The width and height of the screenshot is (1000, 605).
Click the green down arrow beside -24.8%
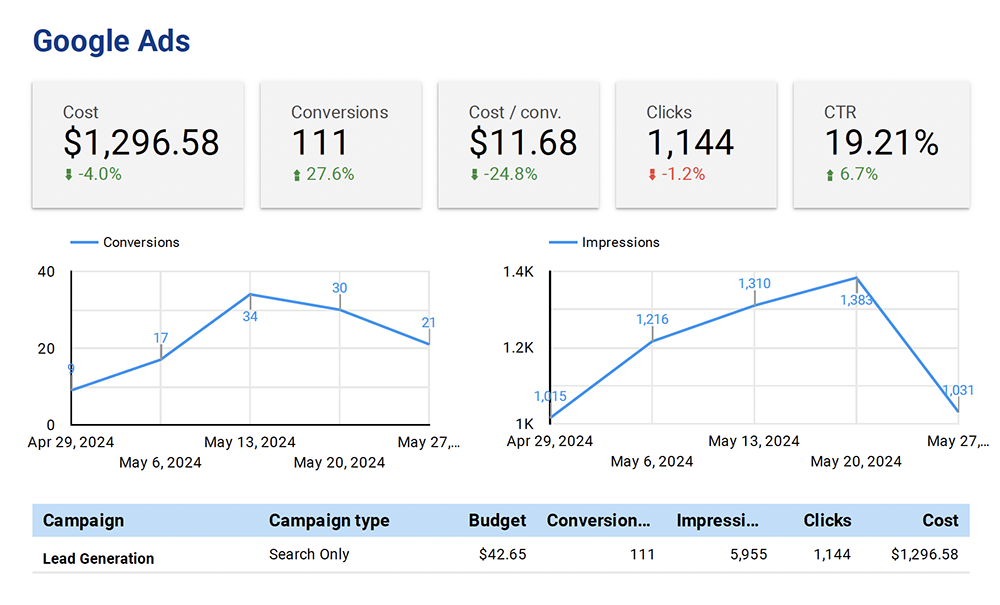(474, 175)
